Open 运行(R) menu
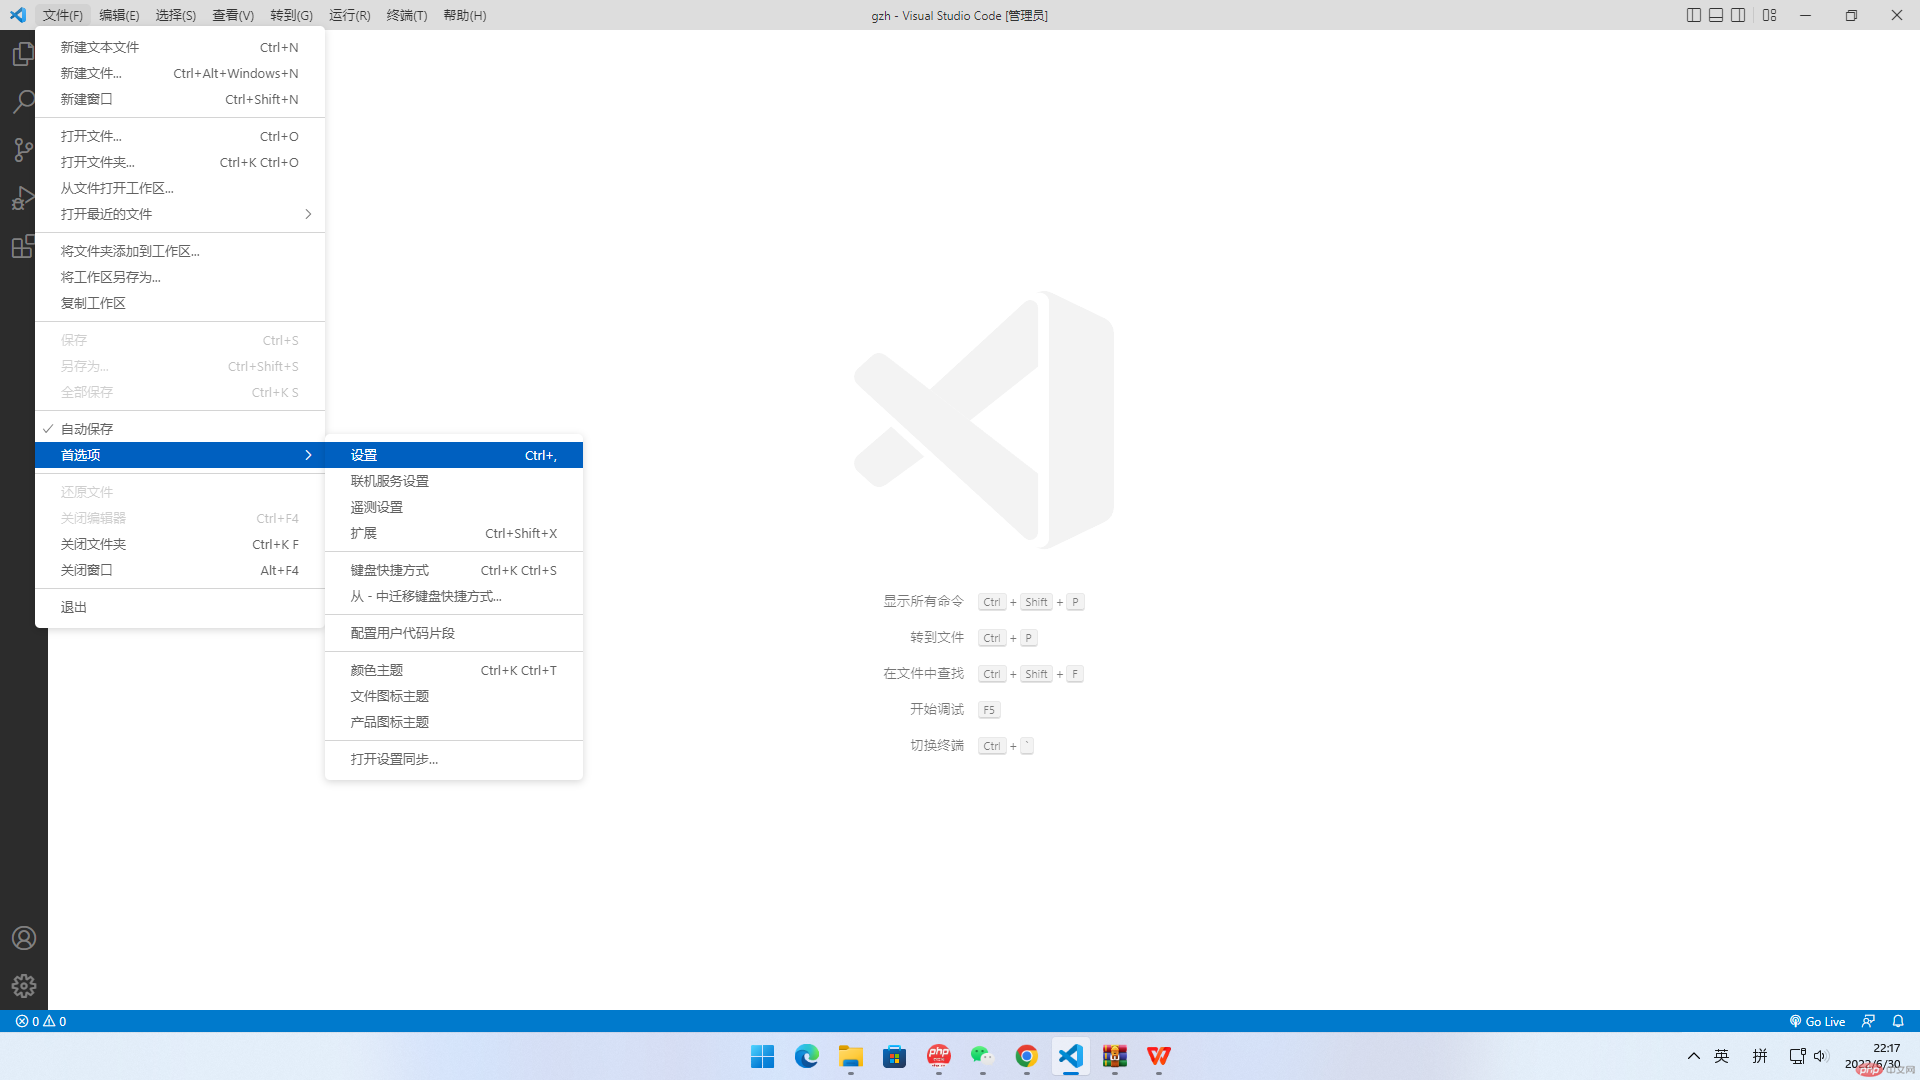 [350, 15]
